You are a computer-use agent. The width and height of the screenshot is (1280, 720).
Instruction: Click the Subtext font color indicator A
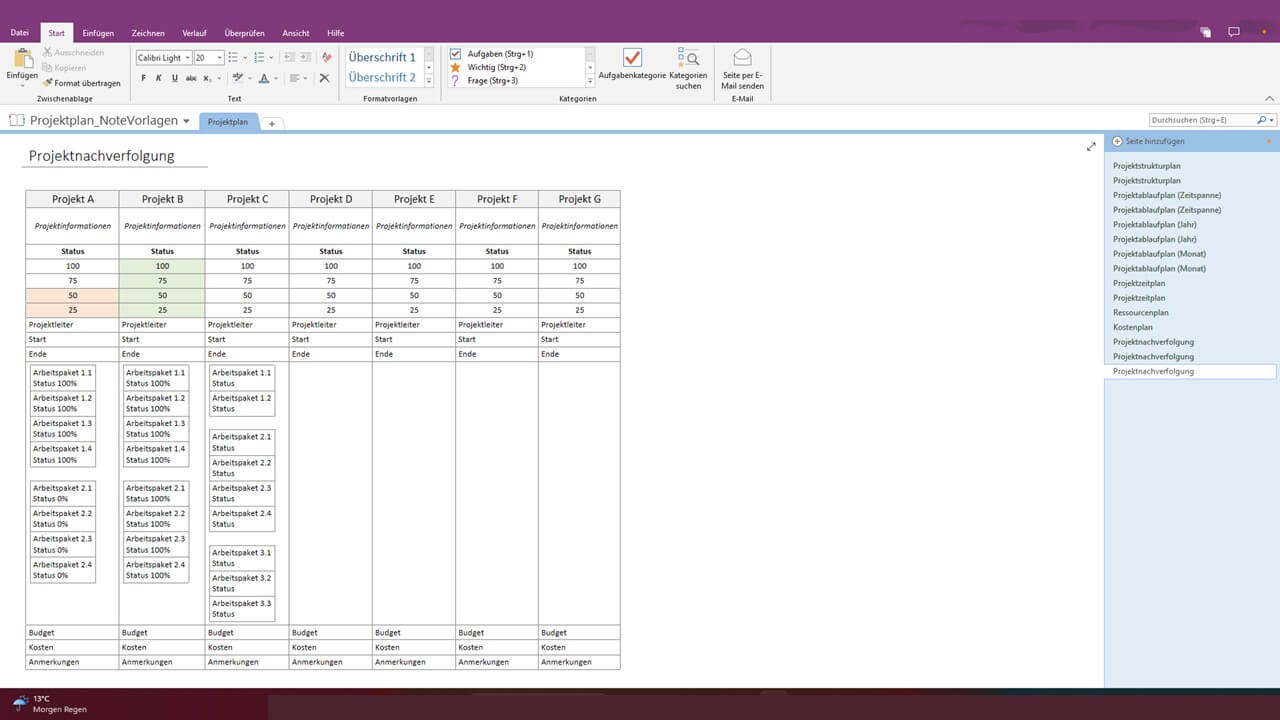[x=264, y=78]
